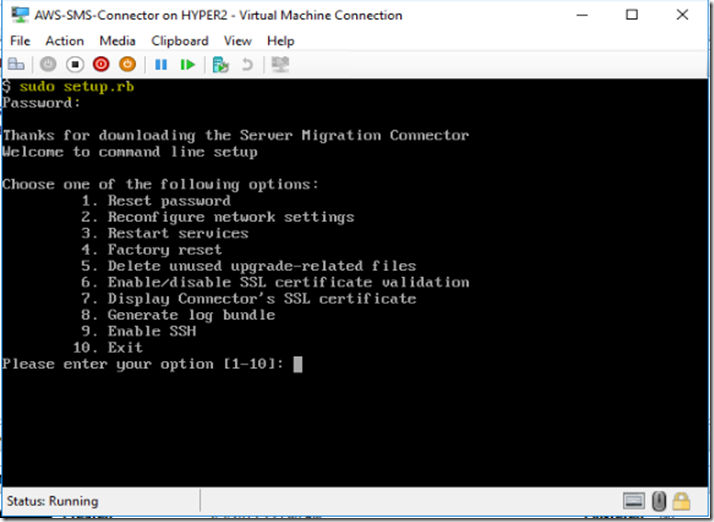Click the 'Status: Running' text
This screenshot has width=714, height=522.
pos(52,501)
